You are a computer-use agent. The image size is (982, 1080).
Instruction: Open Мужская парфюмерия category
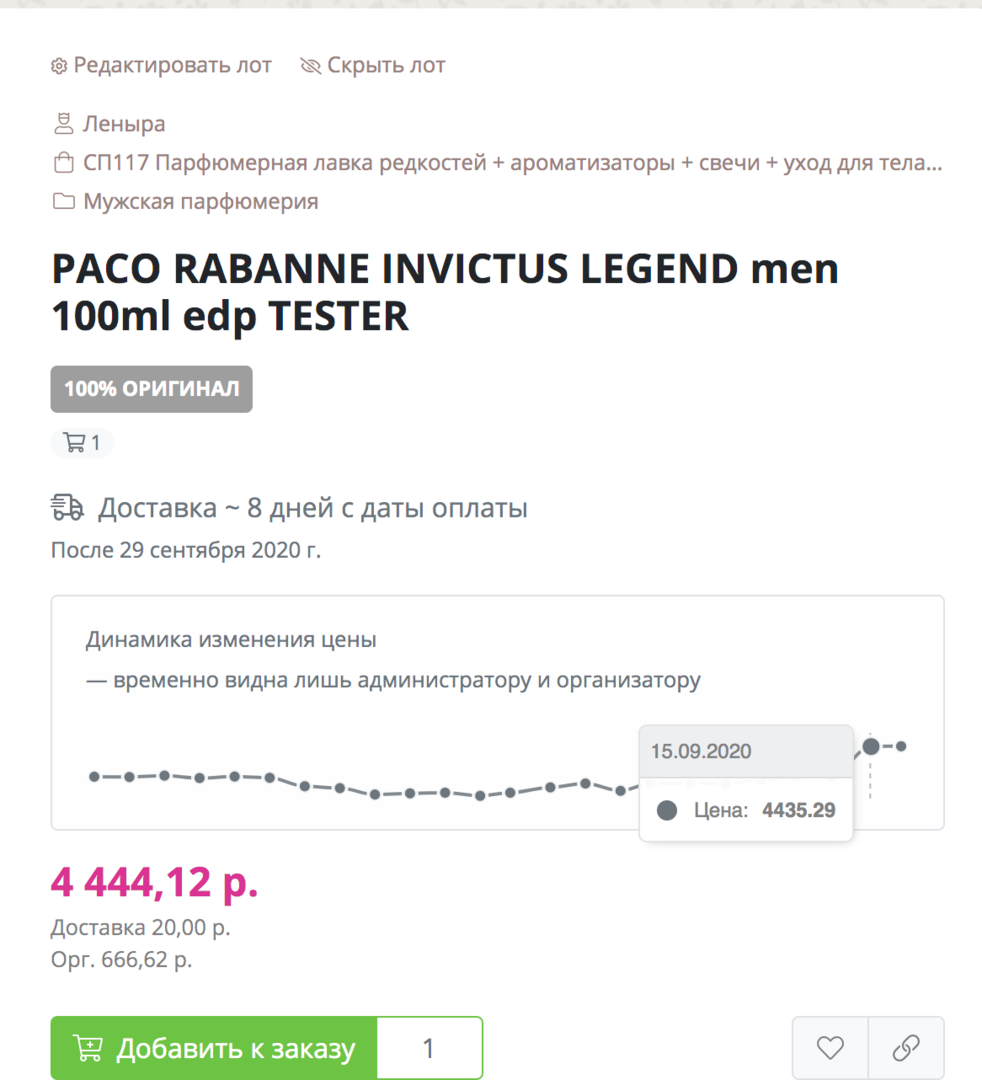tap(200, 202)
